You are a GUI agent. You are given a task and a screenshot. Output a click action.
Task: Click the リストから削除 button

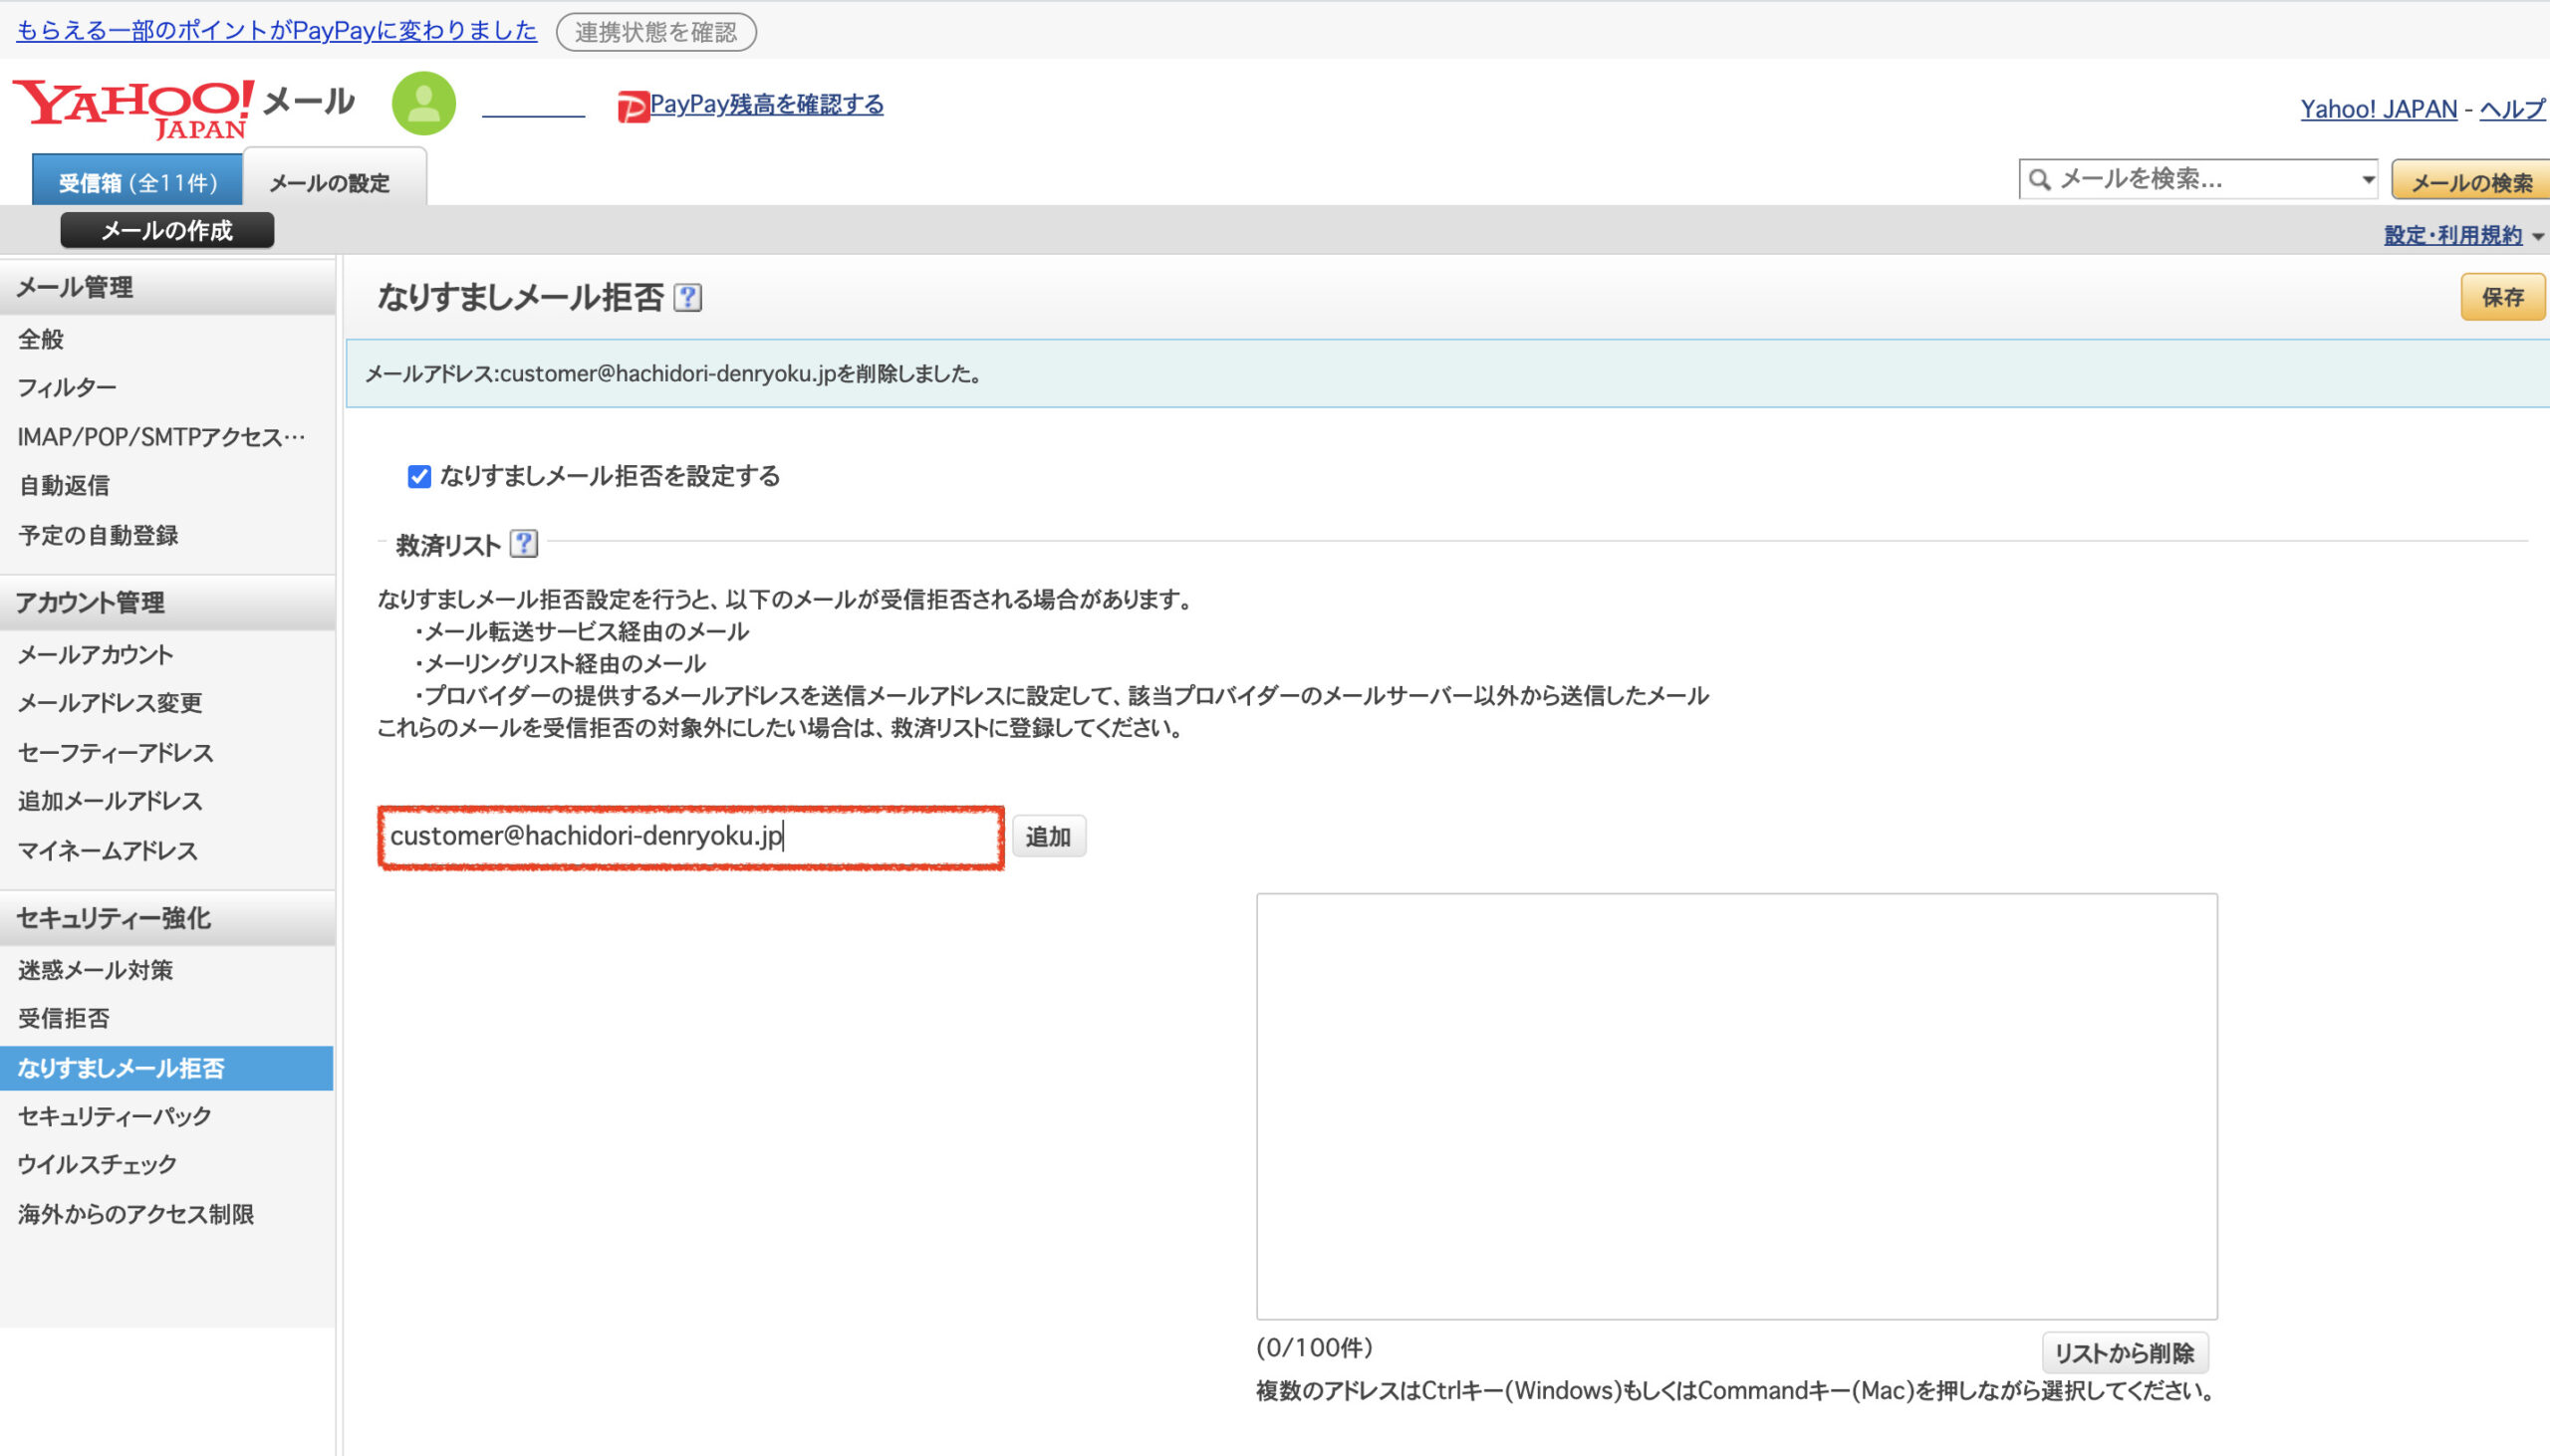click(x=2124, y=1353)
